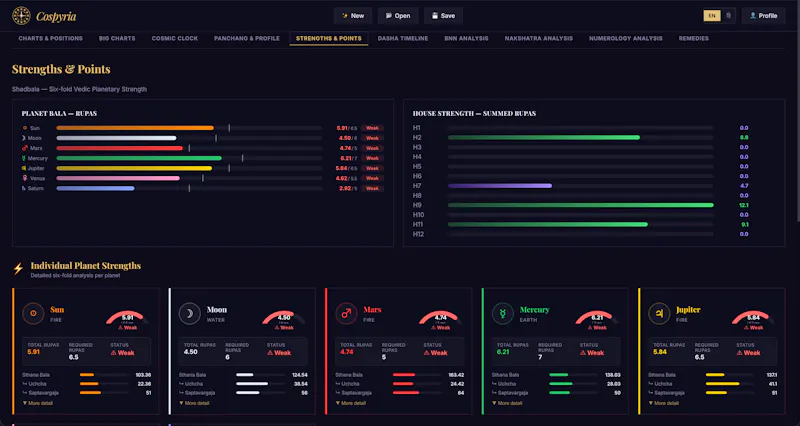The image size is (800, 426).
Task: Click the gauge dial on the Moon card
Action: tap(284, 318)
